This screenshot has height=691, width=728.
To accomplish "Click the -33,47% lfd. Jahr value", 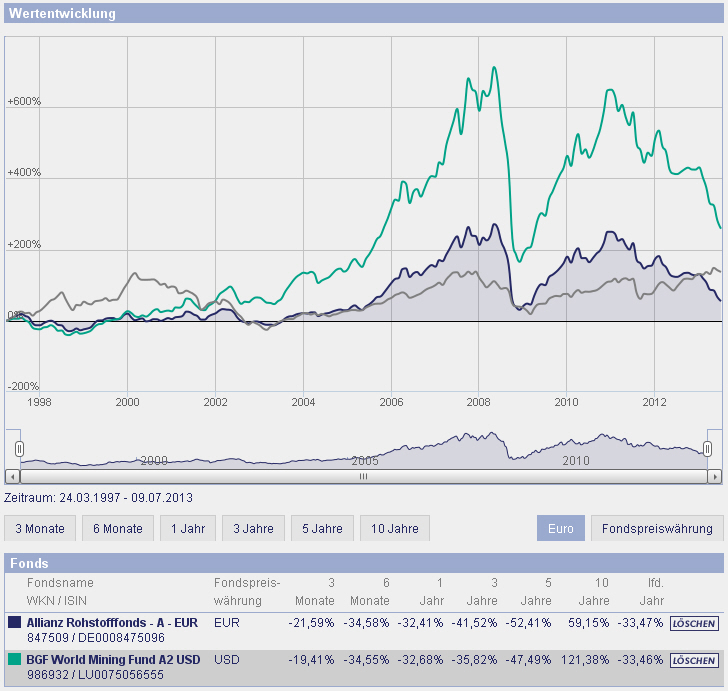I will pyautogui.click(x=640, y=622).
